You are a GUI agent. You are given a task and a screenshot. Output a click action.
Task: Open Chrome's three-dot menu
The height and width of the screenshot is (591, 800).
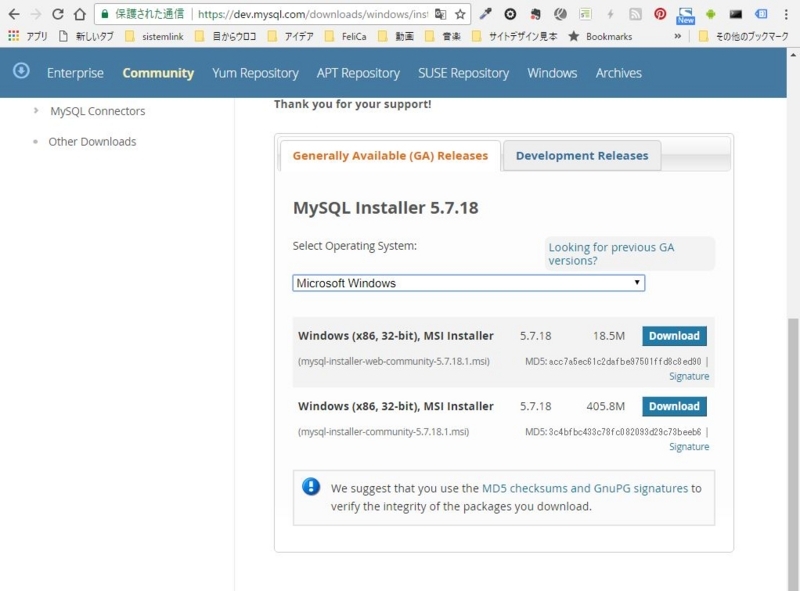pos(786,14)
